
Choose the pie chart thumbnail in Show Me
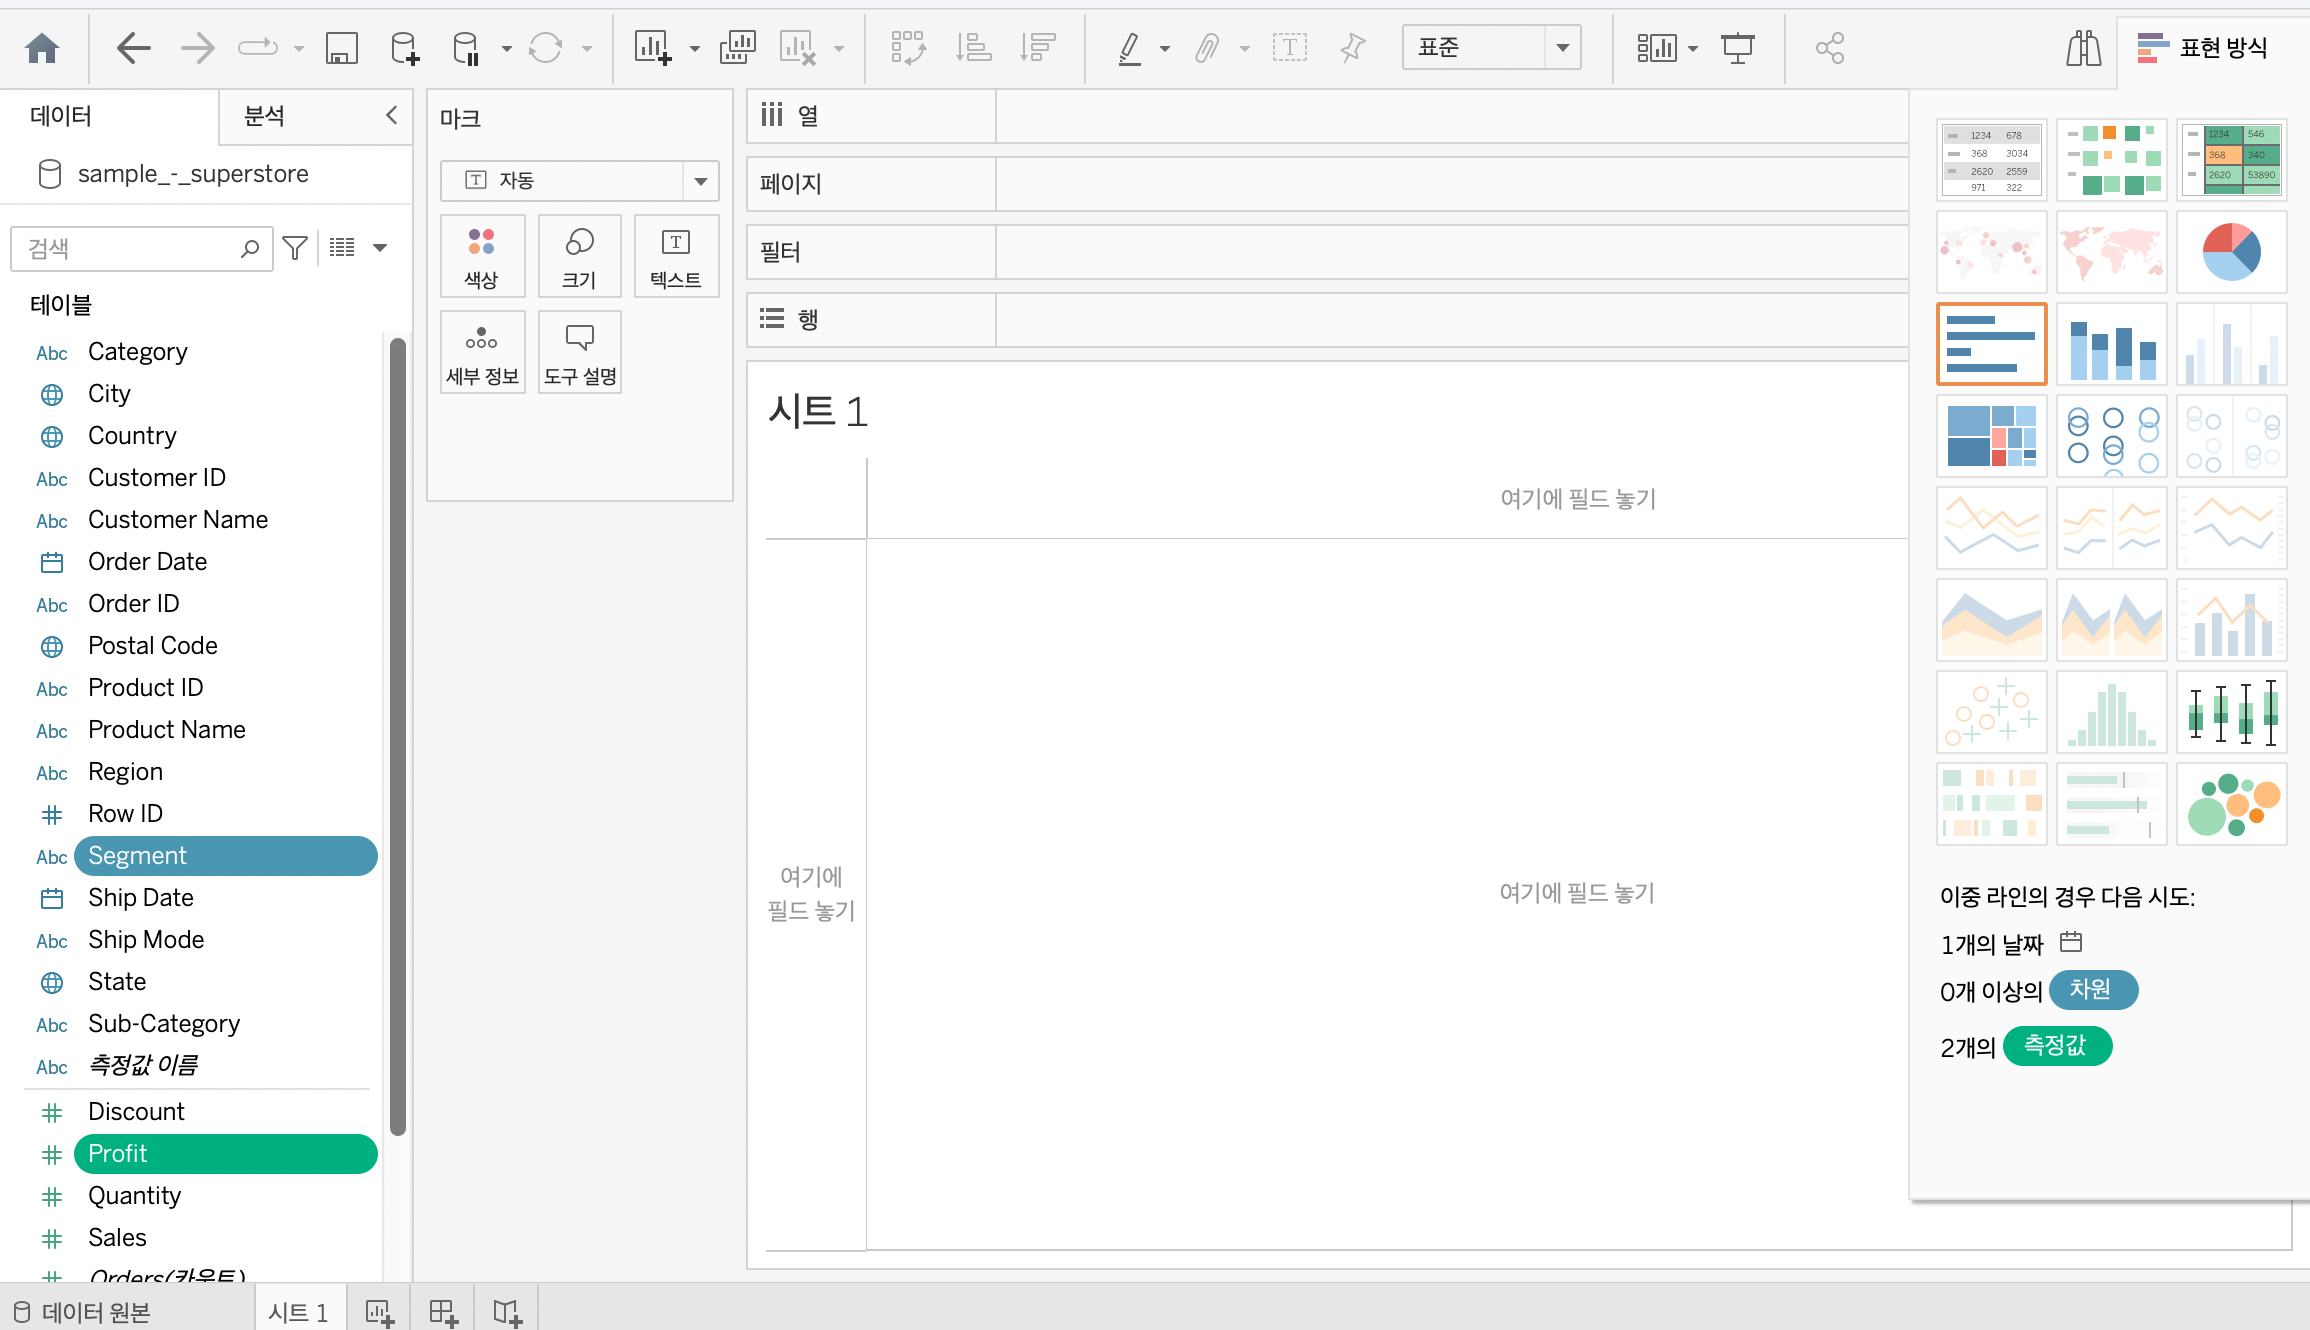point(2231,252)
